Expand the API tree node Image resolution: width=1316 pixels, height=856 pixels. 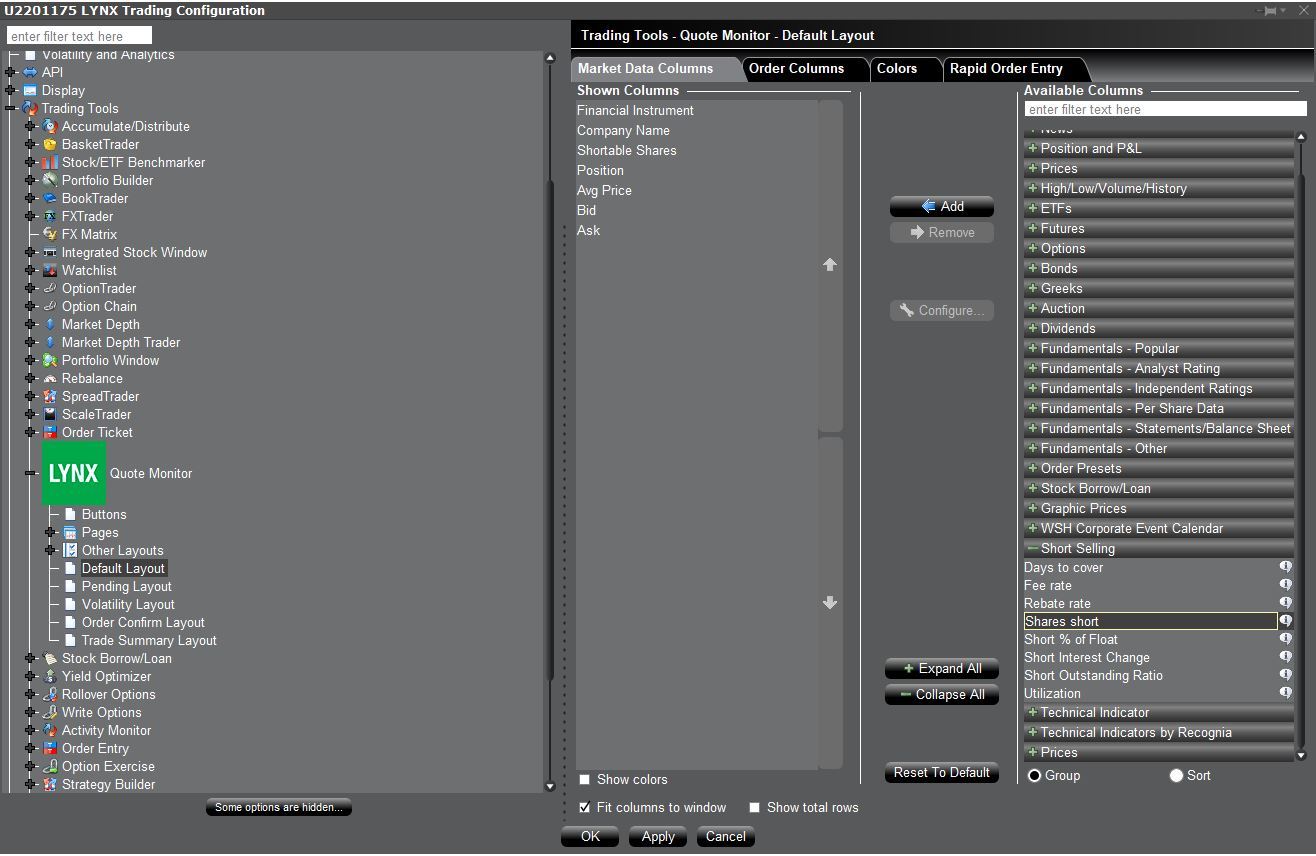point(11,72)
